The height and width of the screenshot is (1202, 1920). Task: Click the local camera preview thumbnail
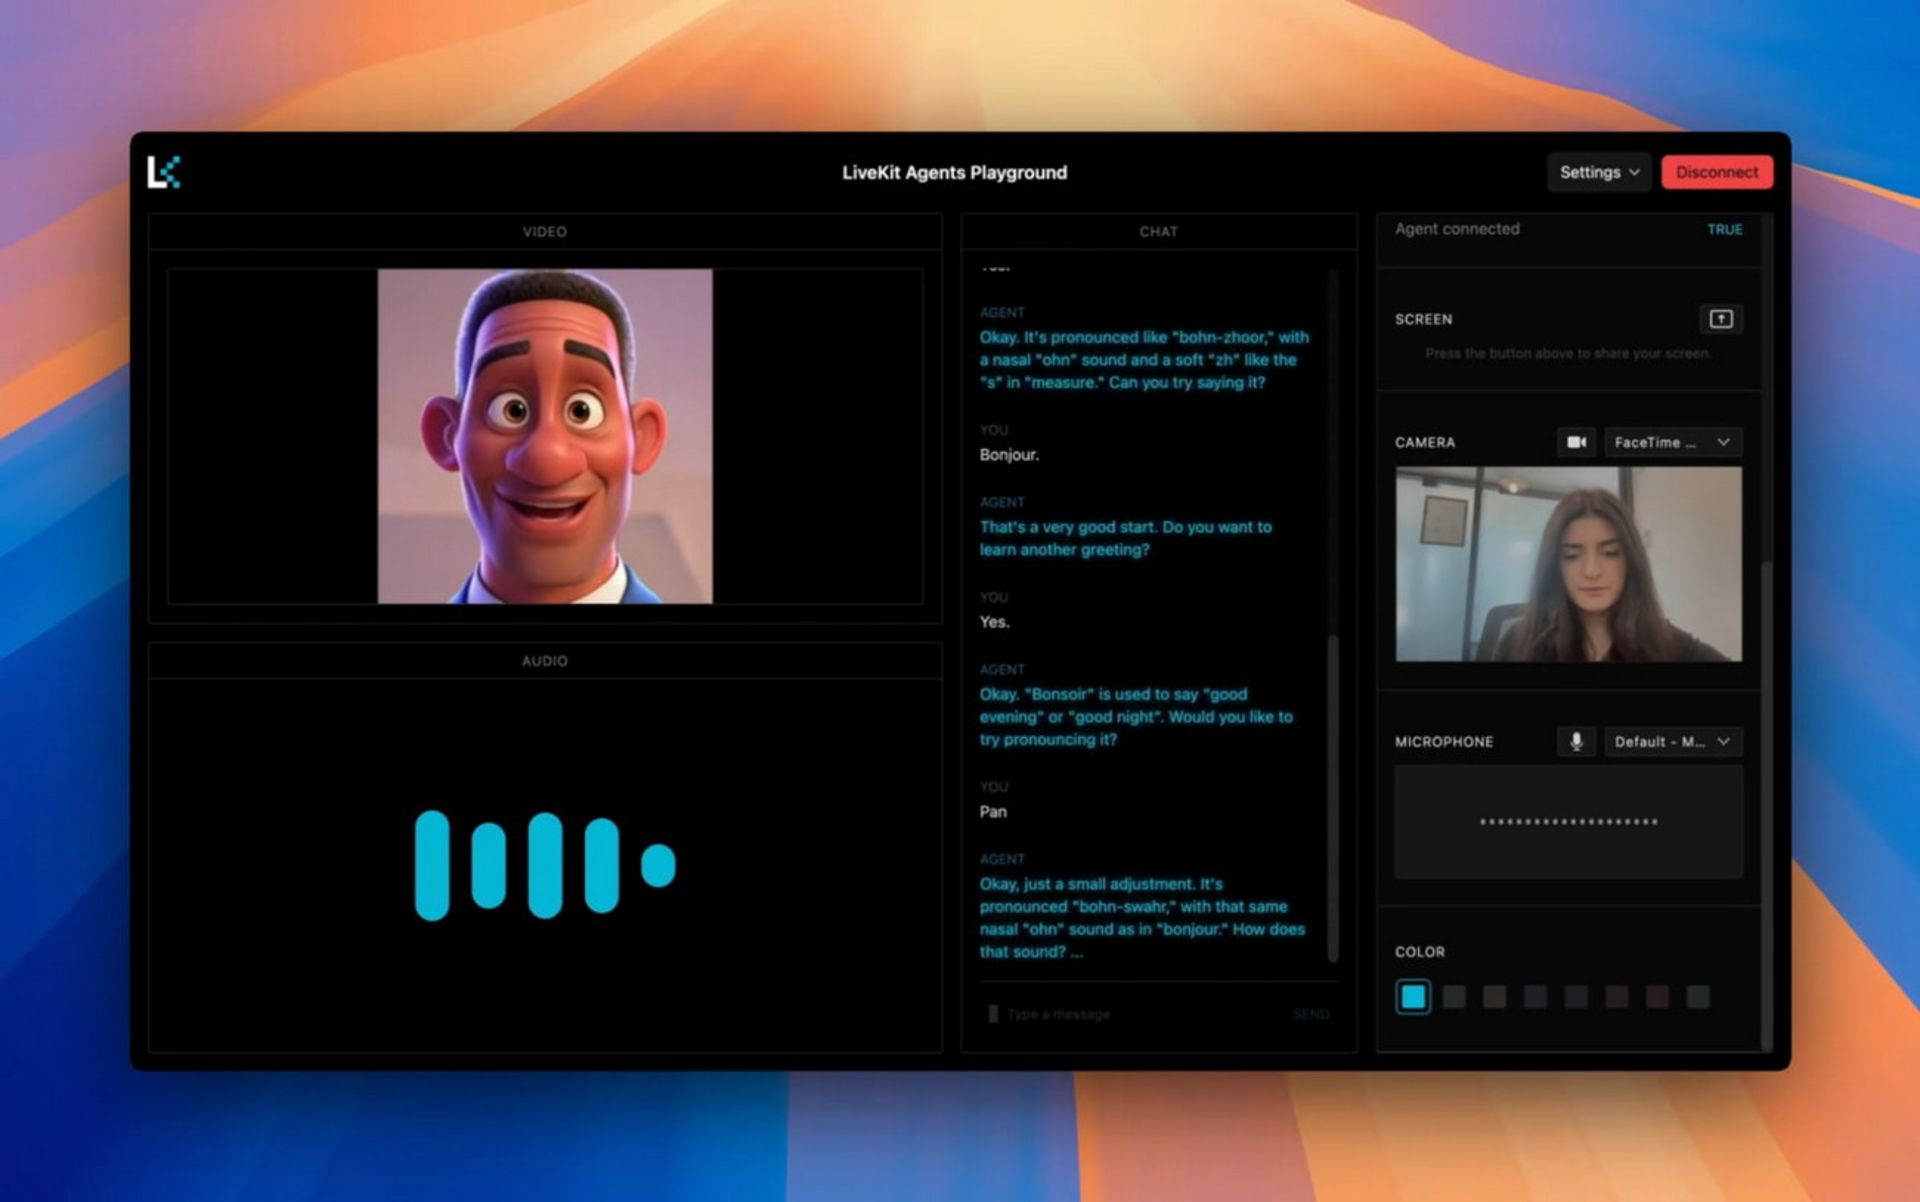(x=1568, y=564)
